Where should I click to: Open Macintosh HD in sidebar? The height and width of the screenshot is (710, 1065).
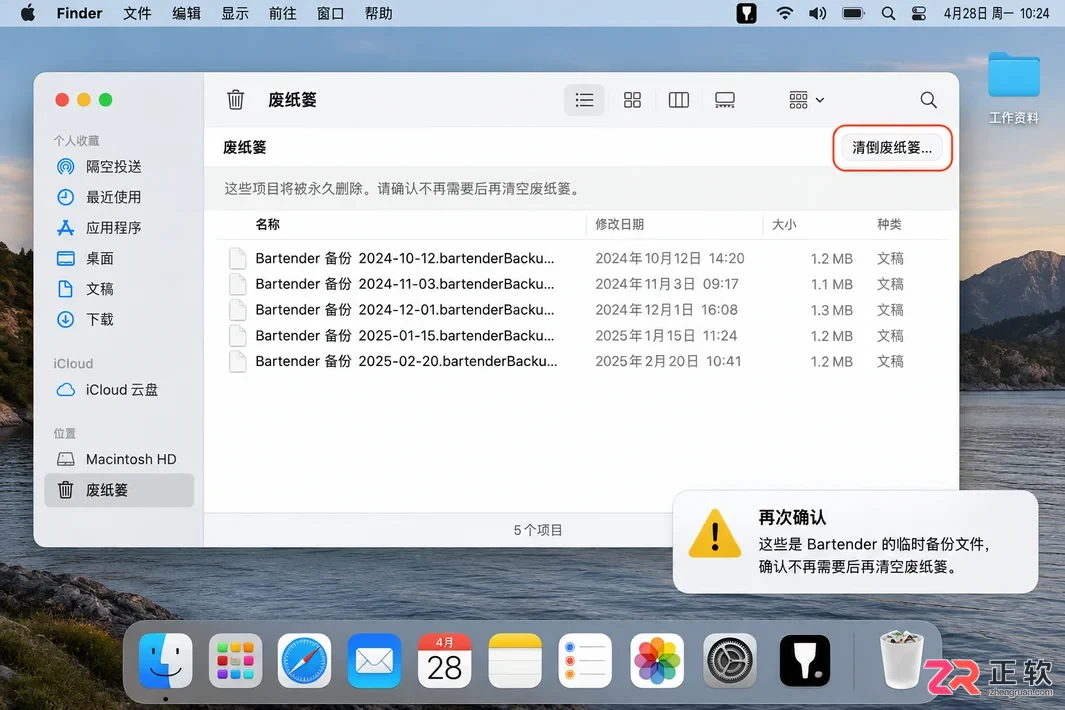(119, 459)
